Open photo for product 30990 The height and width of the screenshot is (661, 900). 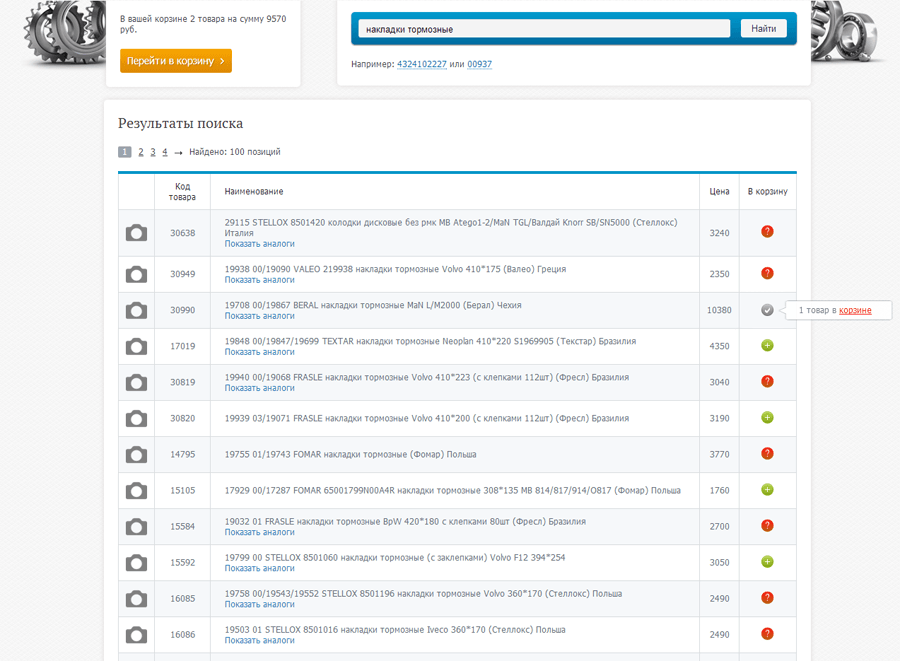(136, 310)
